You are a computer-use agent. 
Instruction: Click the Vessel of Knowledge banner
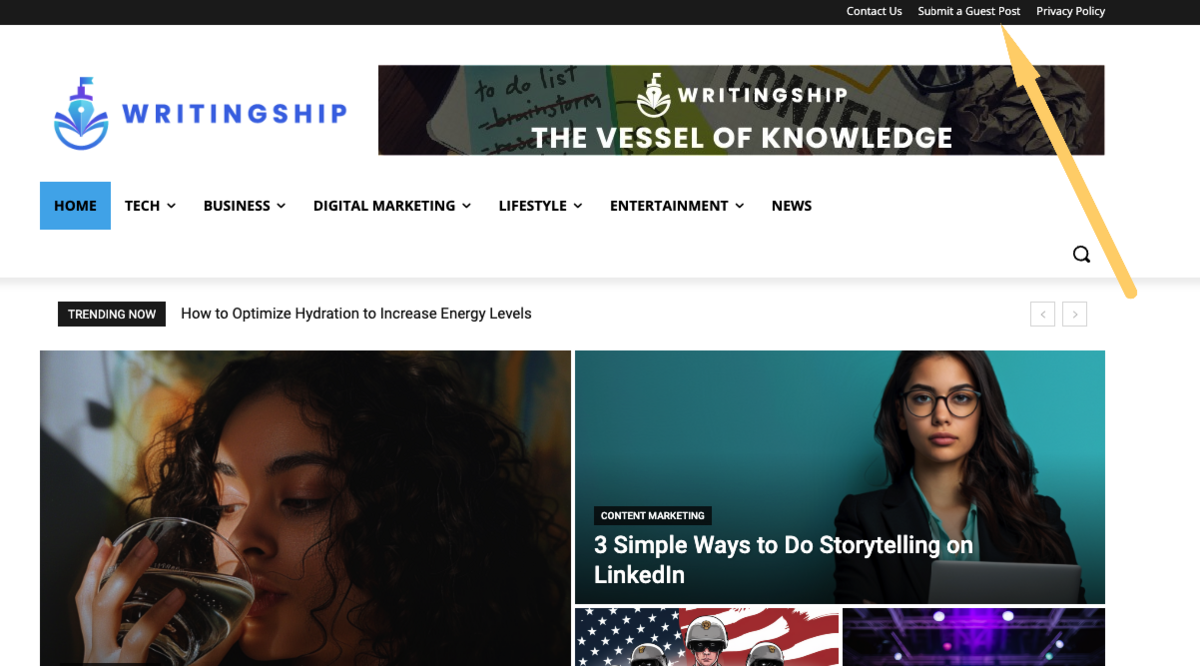tap(741, 110)
